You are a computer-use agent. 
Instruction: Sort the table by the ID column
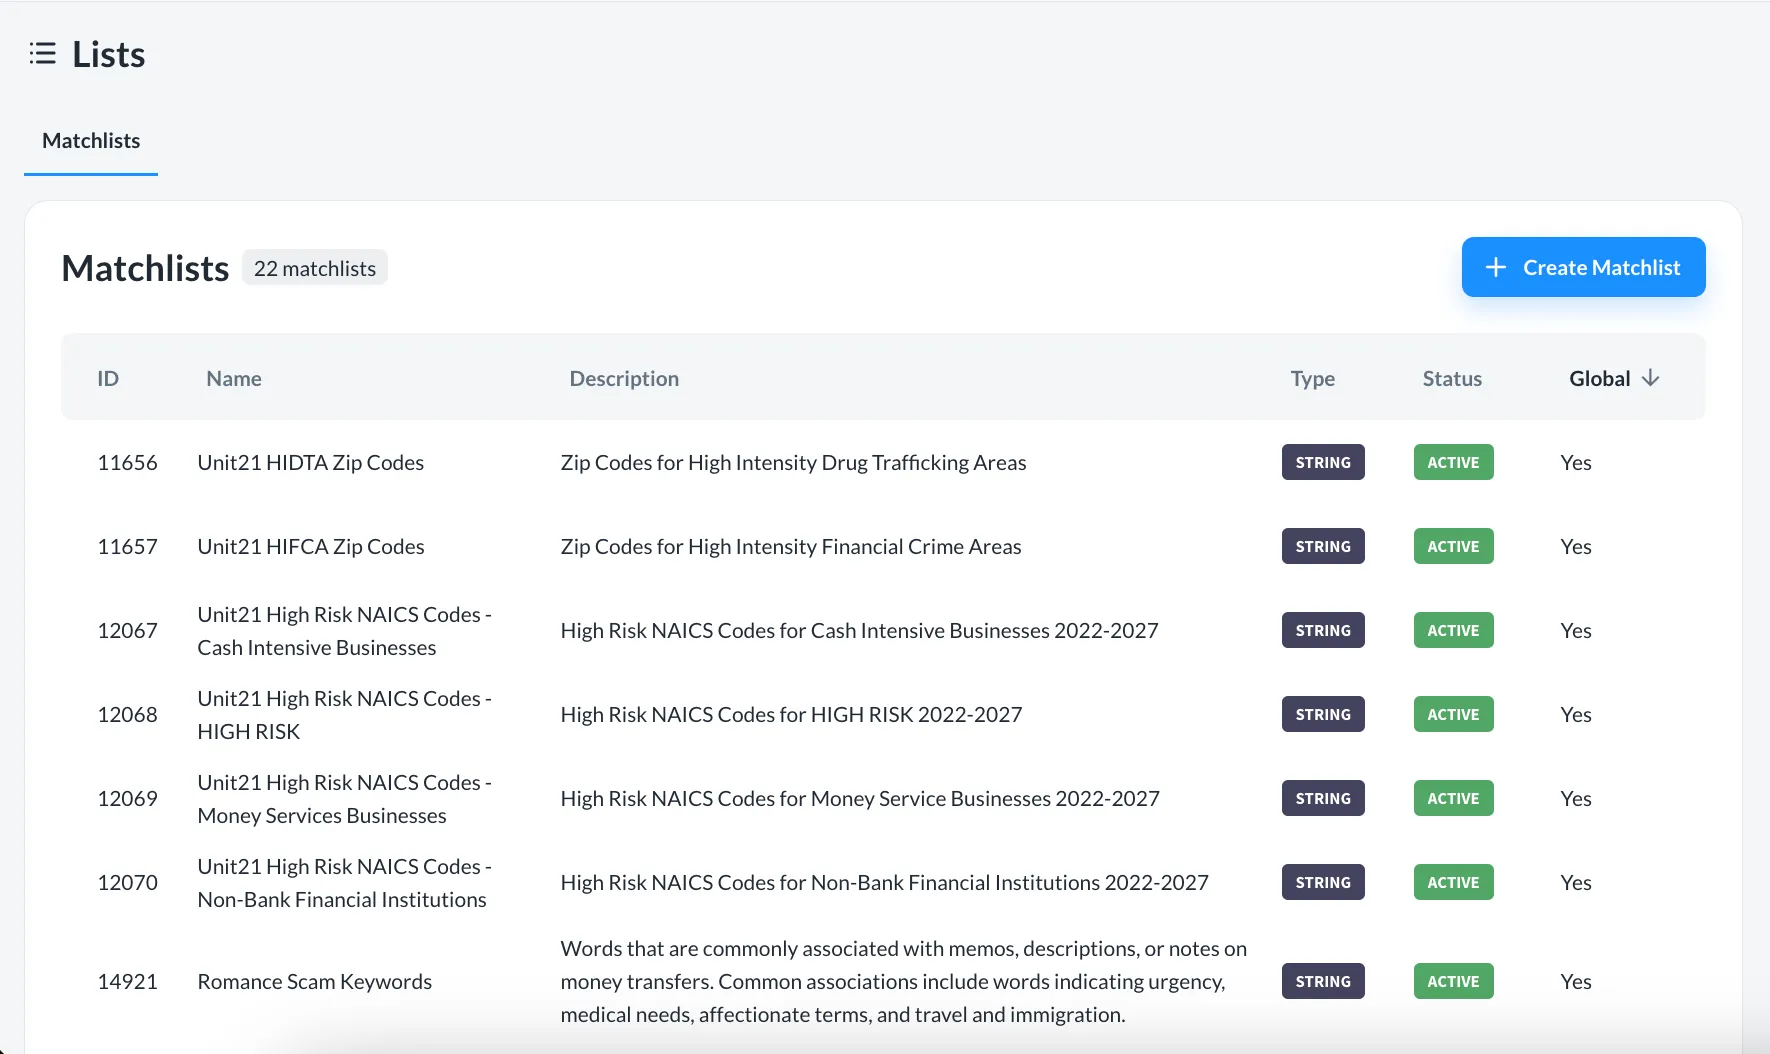click(x=108, y=379)
